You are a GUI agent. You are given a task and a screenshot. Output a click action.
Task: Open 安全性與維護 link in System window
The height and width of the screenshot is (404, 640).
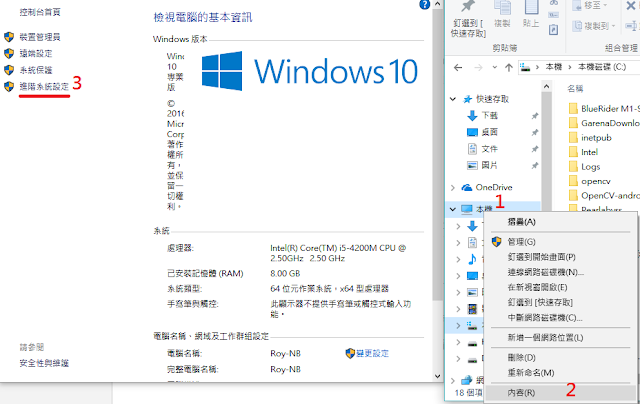pyautogui.click(x=44, y=363)
